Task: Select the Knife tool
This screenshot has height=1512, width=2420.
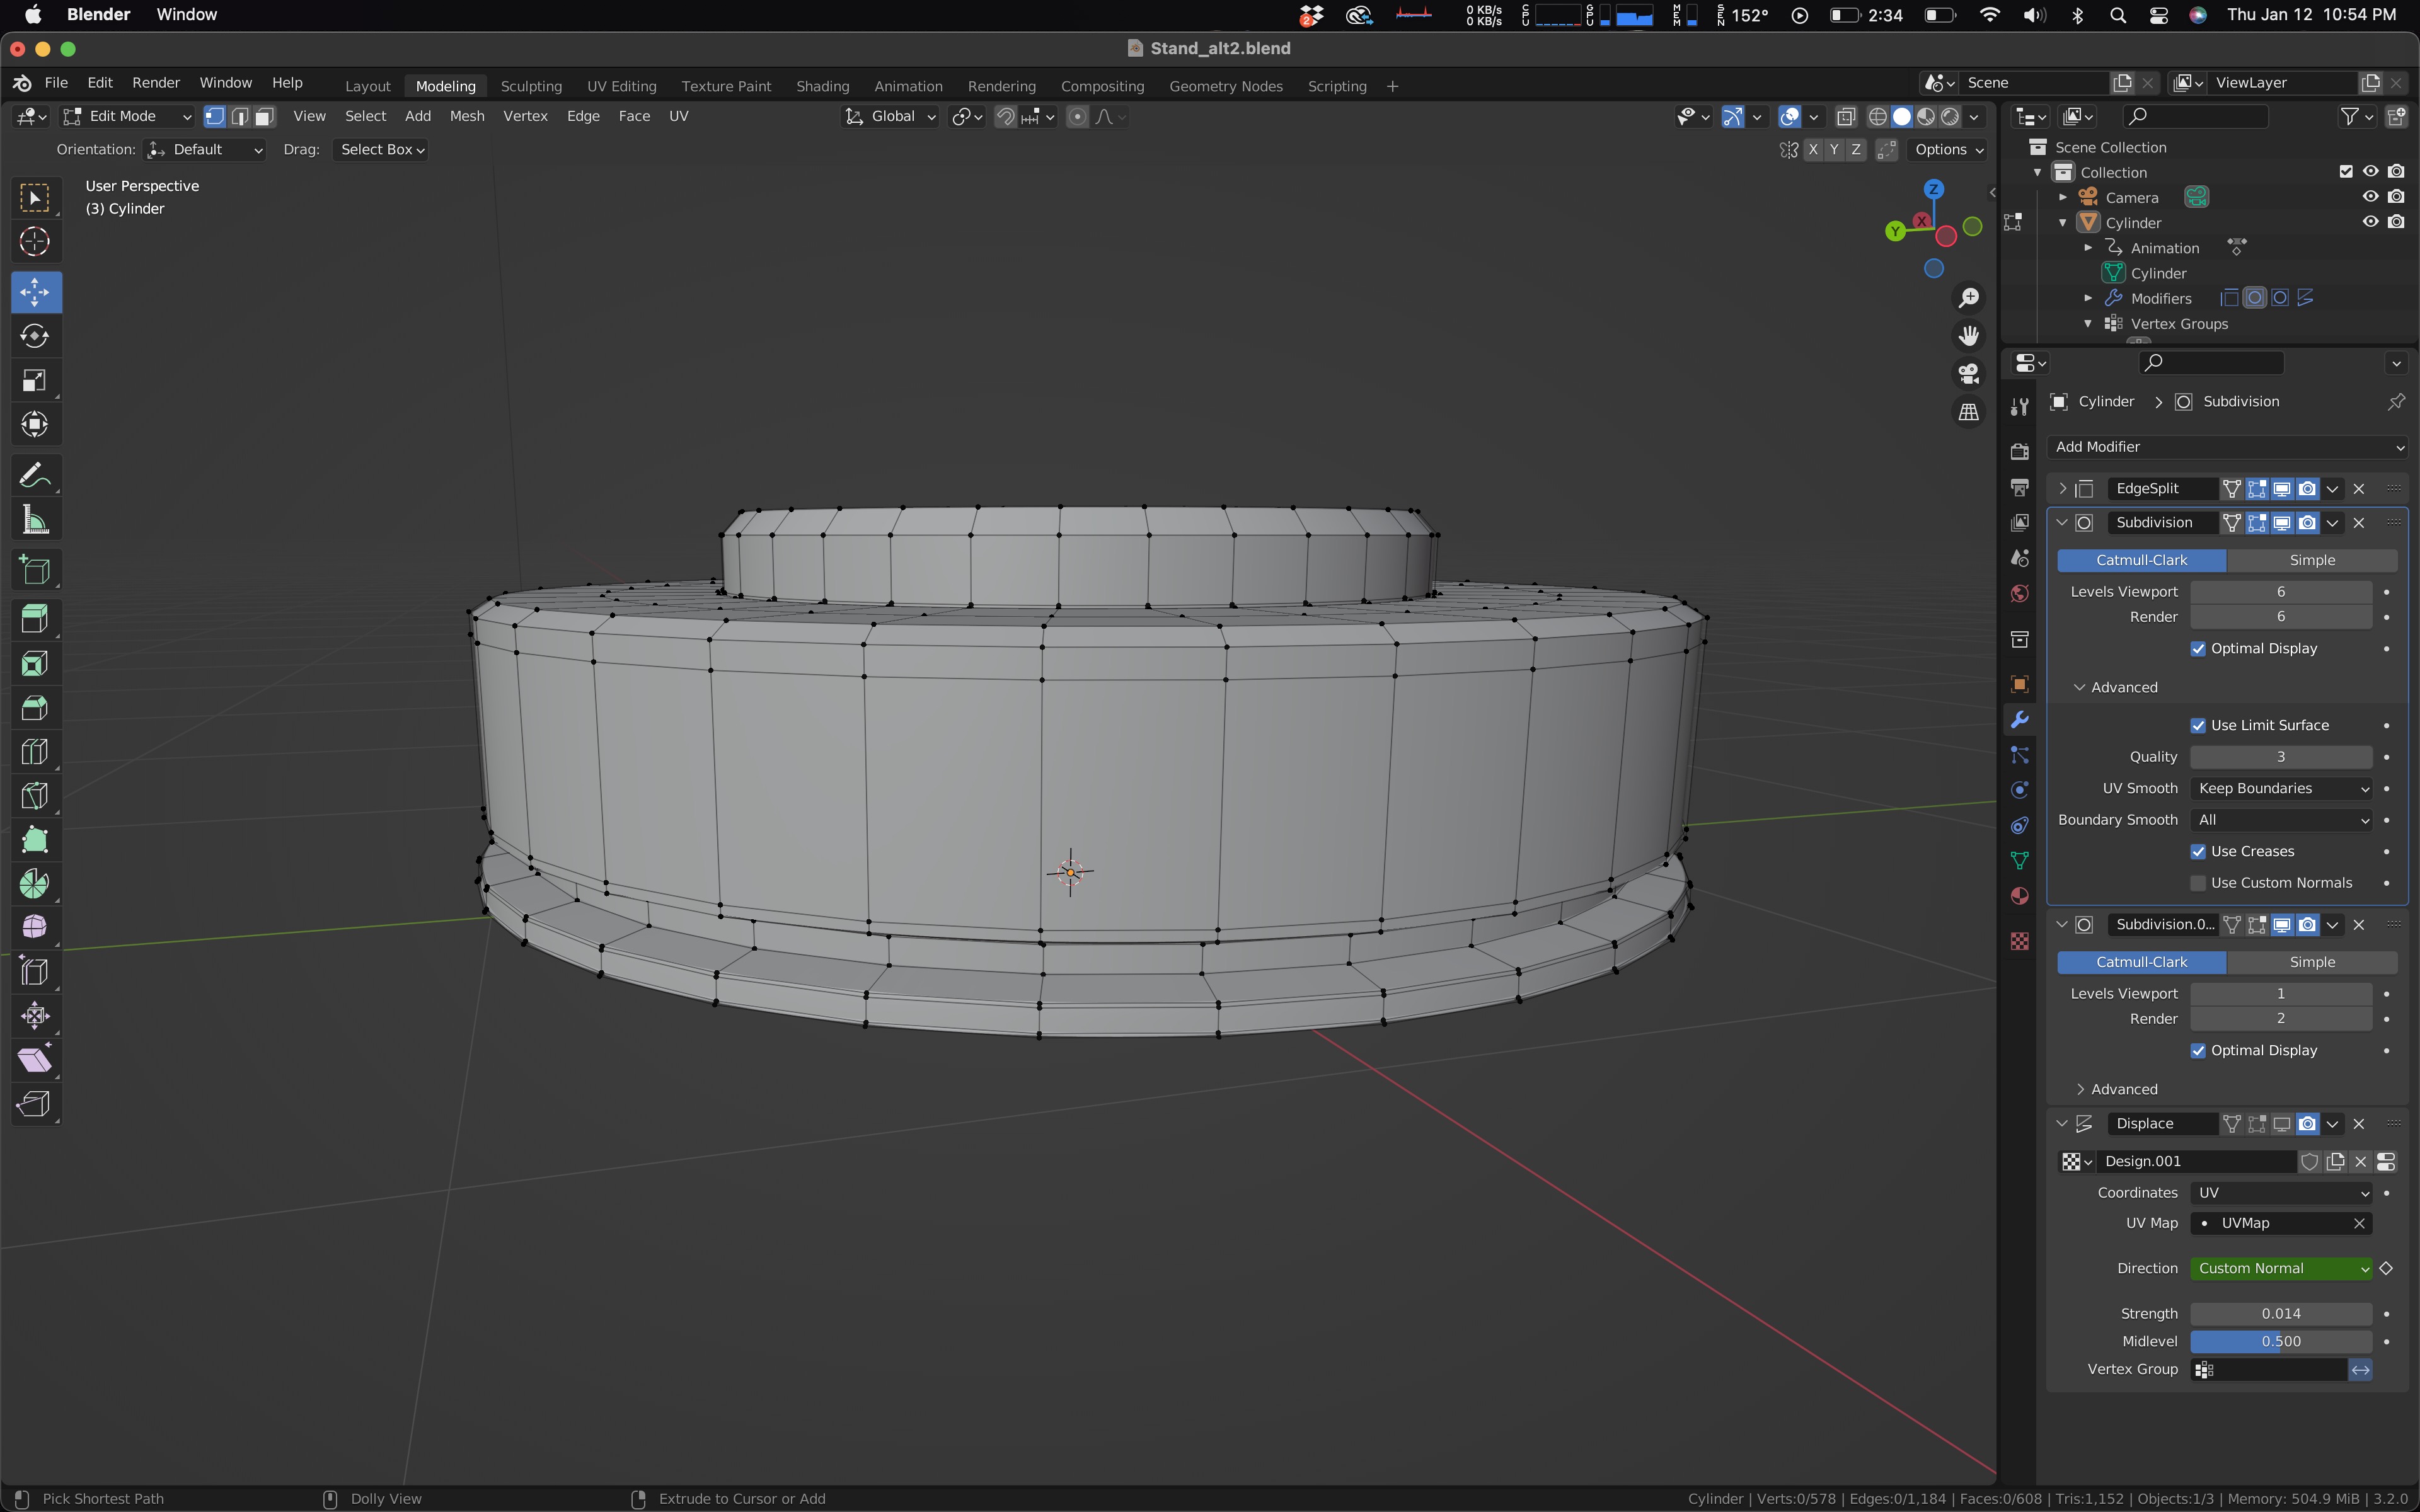Action: [x=35, y=796]
